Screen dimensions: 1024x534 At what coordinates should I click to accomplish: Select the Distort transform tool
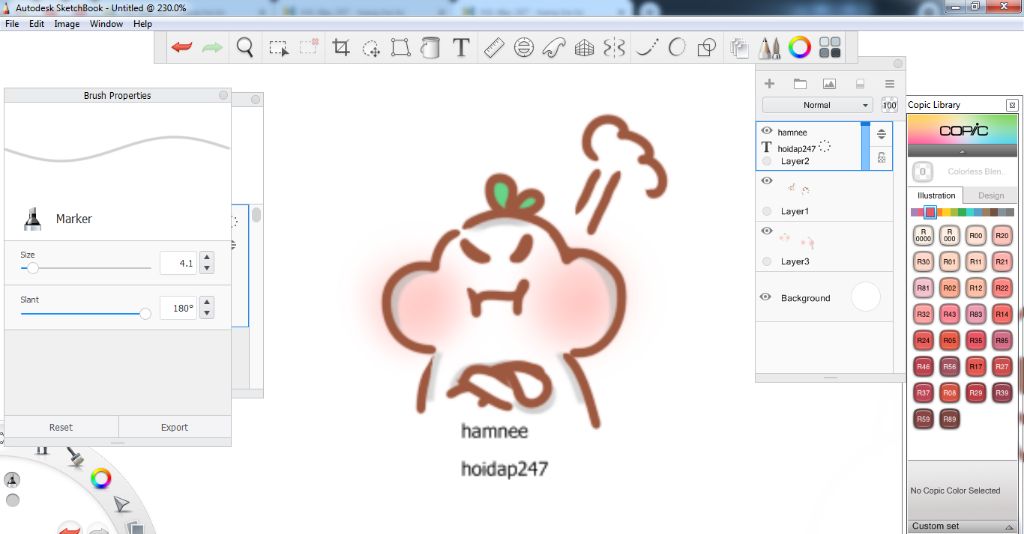point(400,48)
